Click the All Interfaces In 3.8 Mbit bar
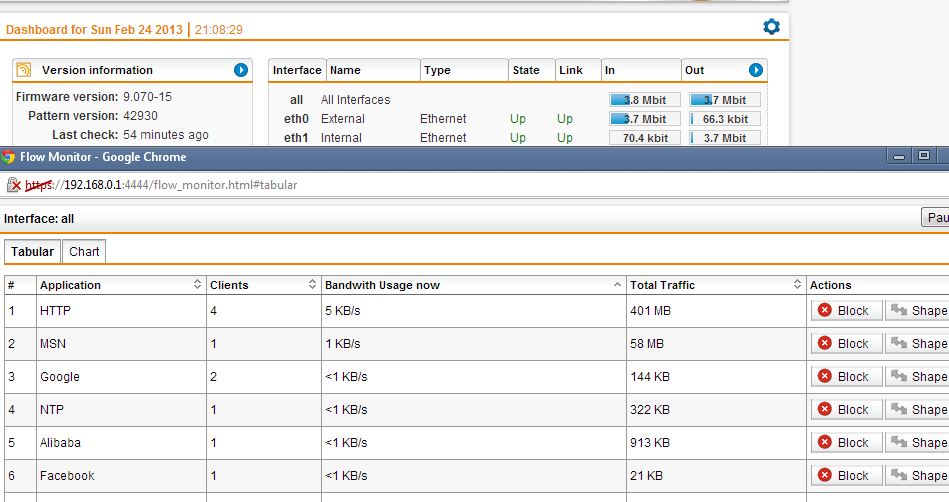Viewport: 949px width, 502px height. tap(645, 100)
